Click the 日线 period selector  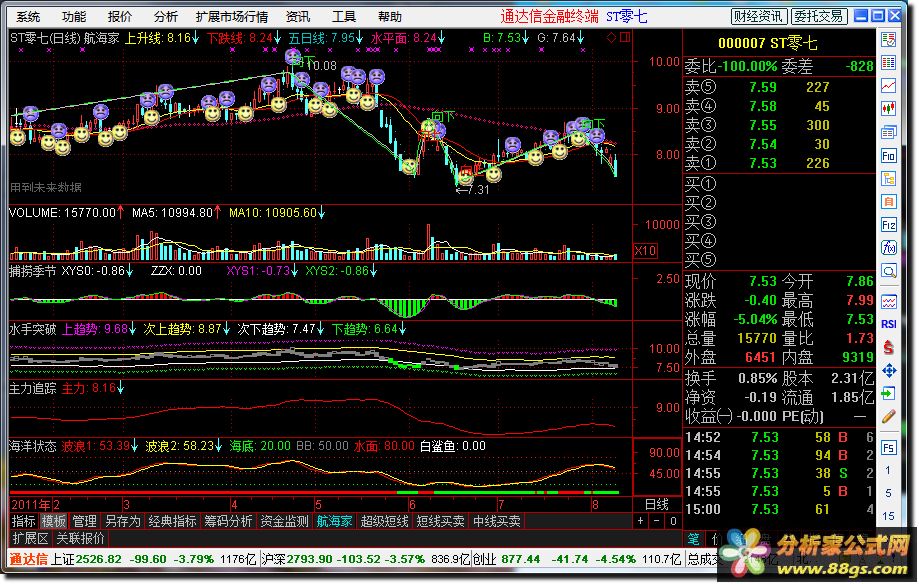pos(657,504)
